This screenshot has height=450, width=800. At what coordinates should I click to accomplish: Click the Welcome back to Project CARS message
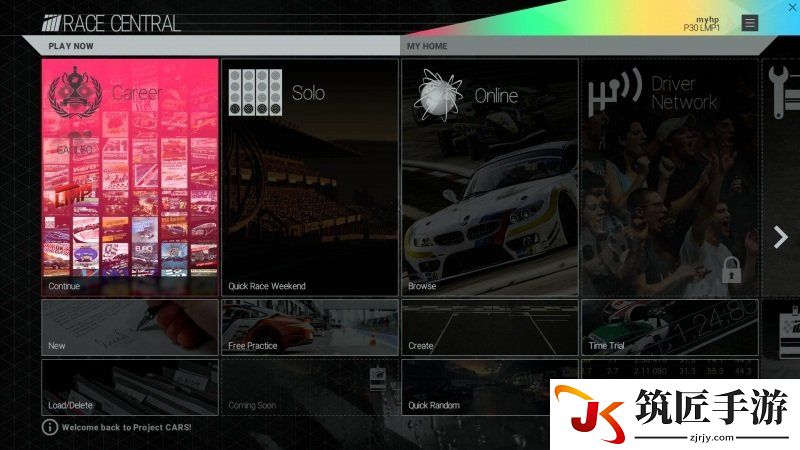coord(127,427)
